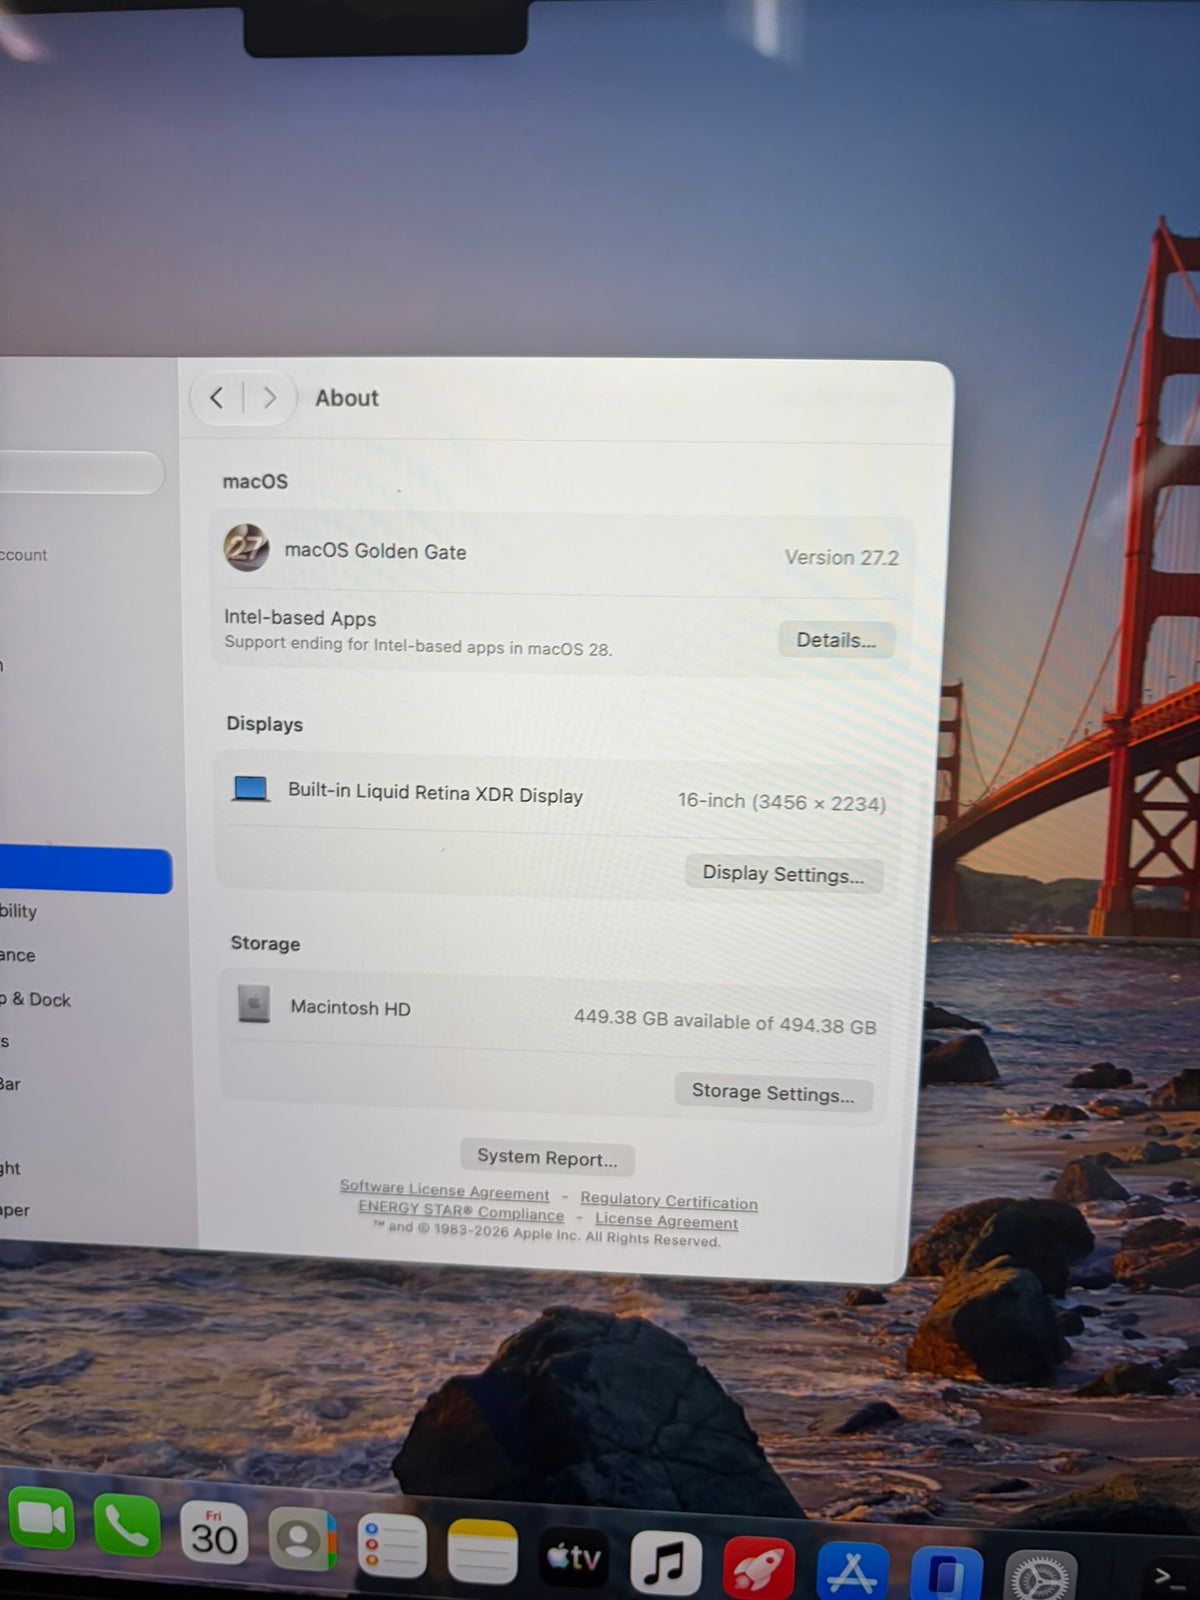
Task: Click '449.38 GB available of 494.38 GB'
Action: [725, 1021]
